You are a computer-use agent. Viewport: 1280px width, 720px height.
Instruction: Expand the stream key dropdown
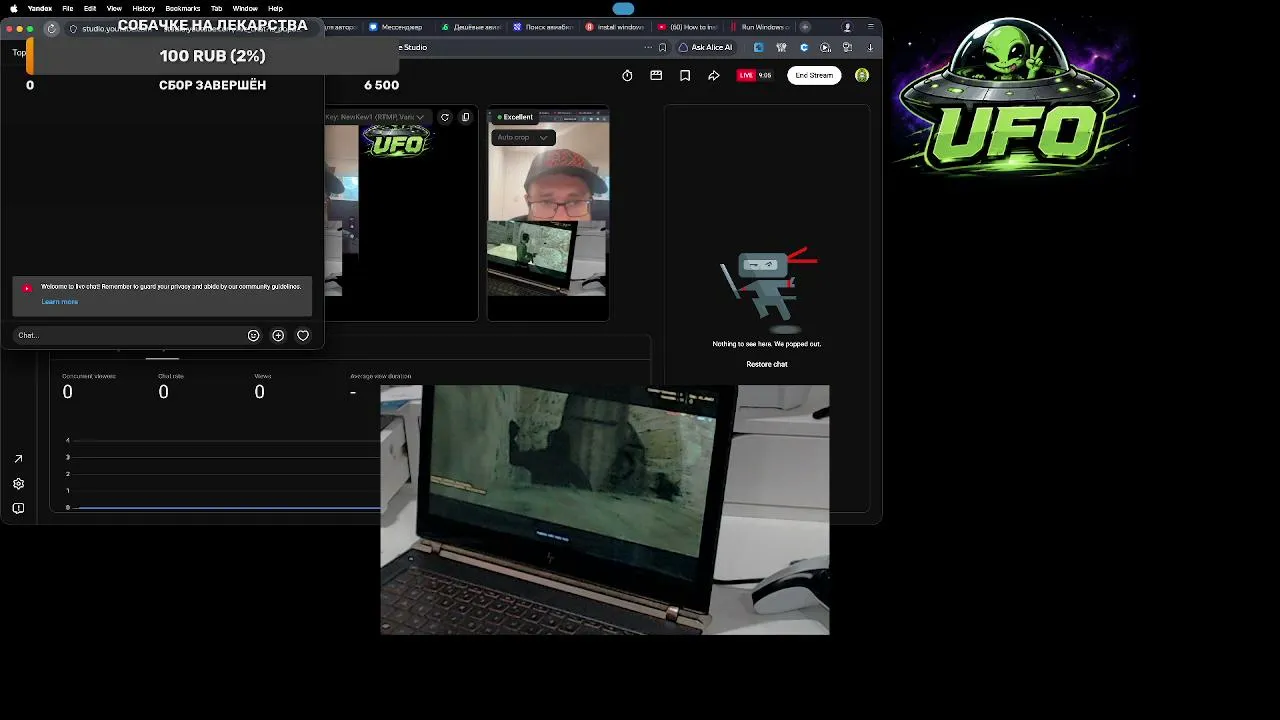point(420,117)
